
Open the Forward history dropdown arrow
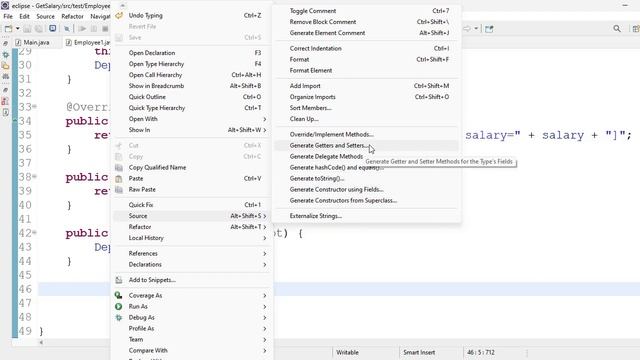tap(476, 29)
